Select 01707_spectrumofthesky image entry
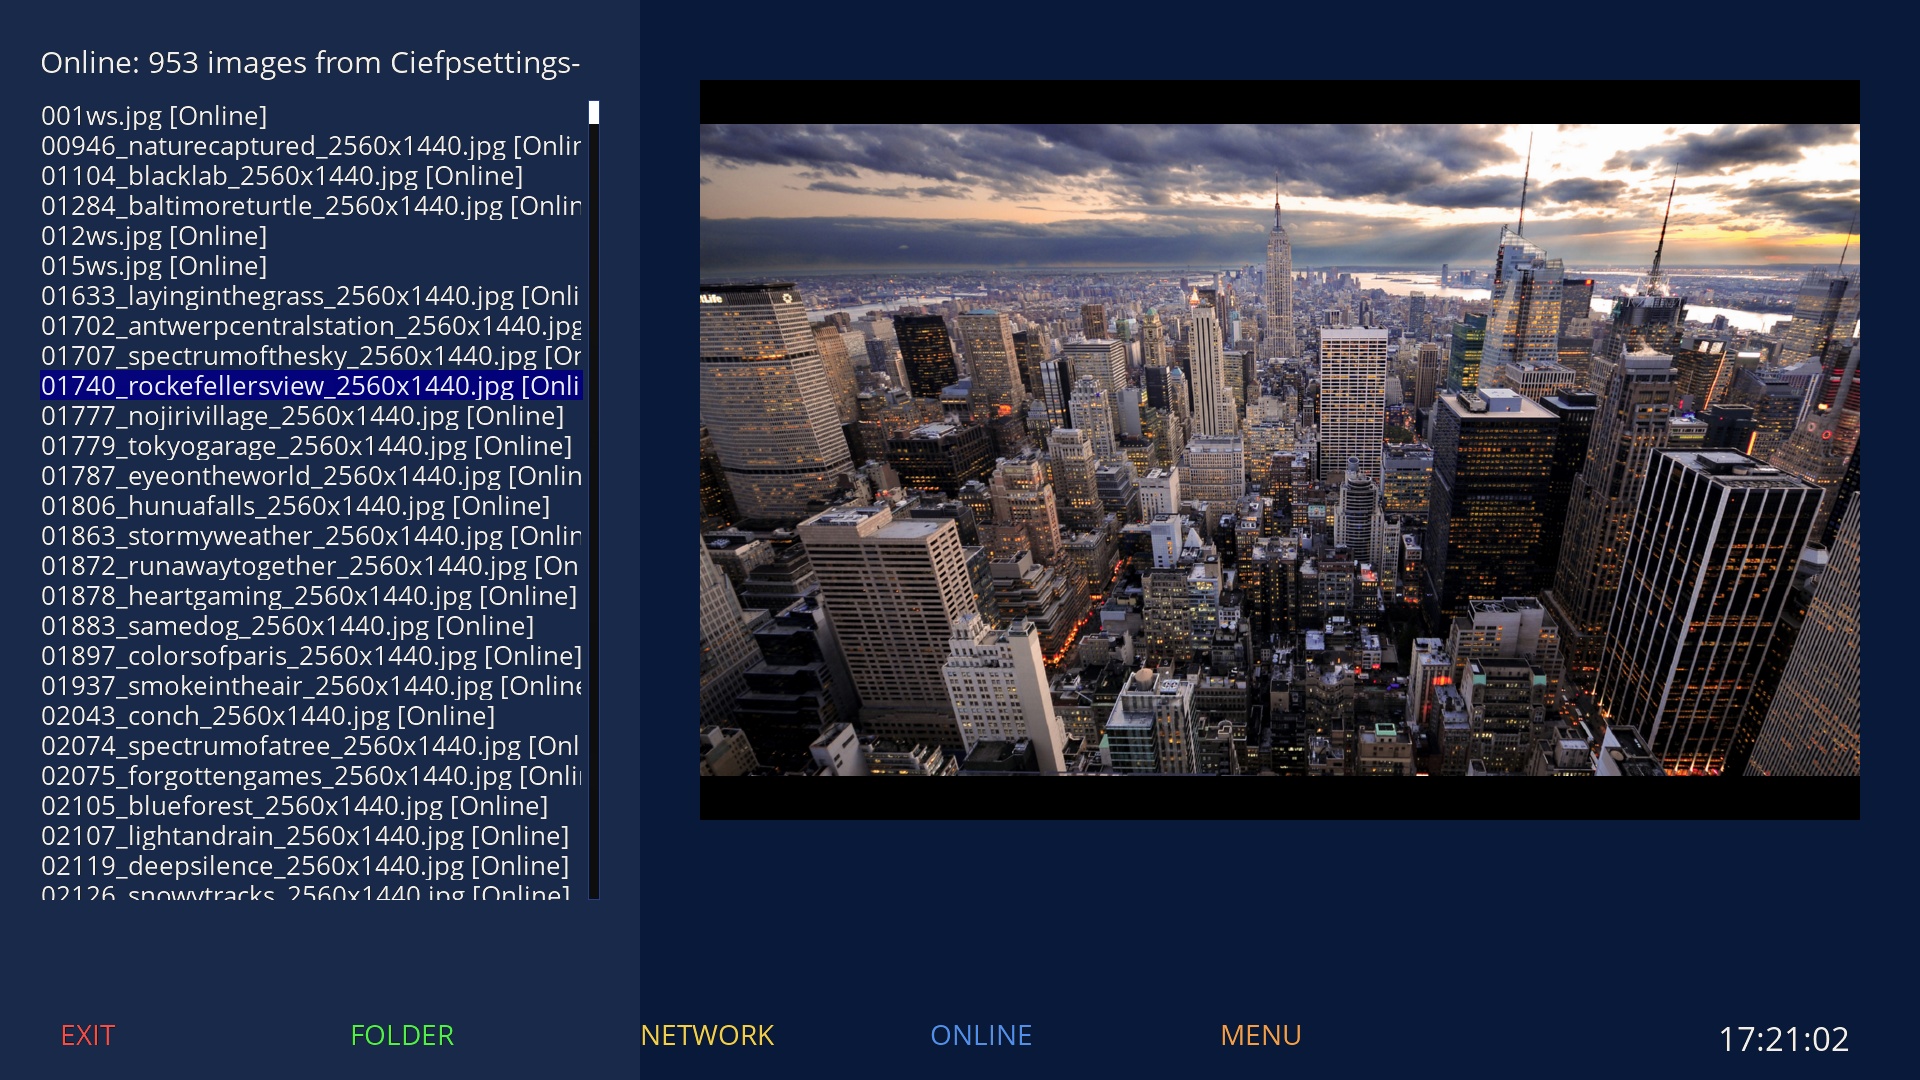The image size is (1920, 1080). [311, 356]
